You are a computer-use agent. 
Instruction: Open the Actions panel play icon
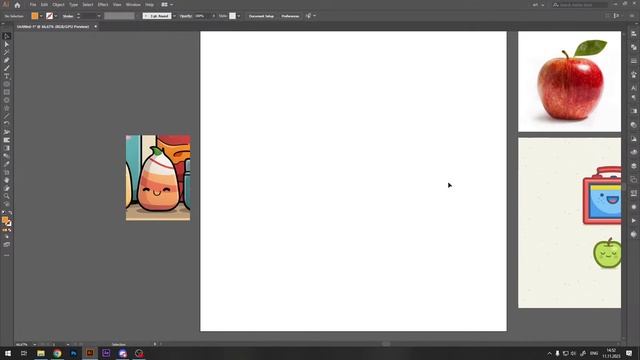click(633, 220)
